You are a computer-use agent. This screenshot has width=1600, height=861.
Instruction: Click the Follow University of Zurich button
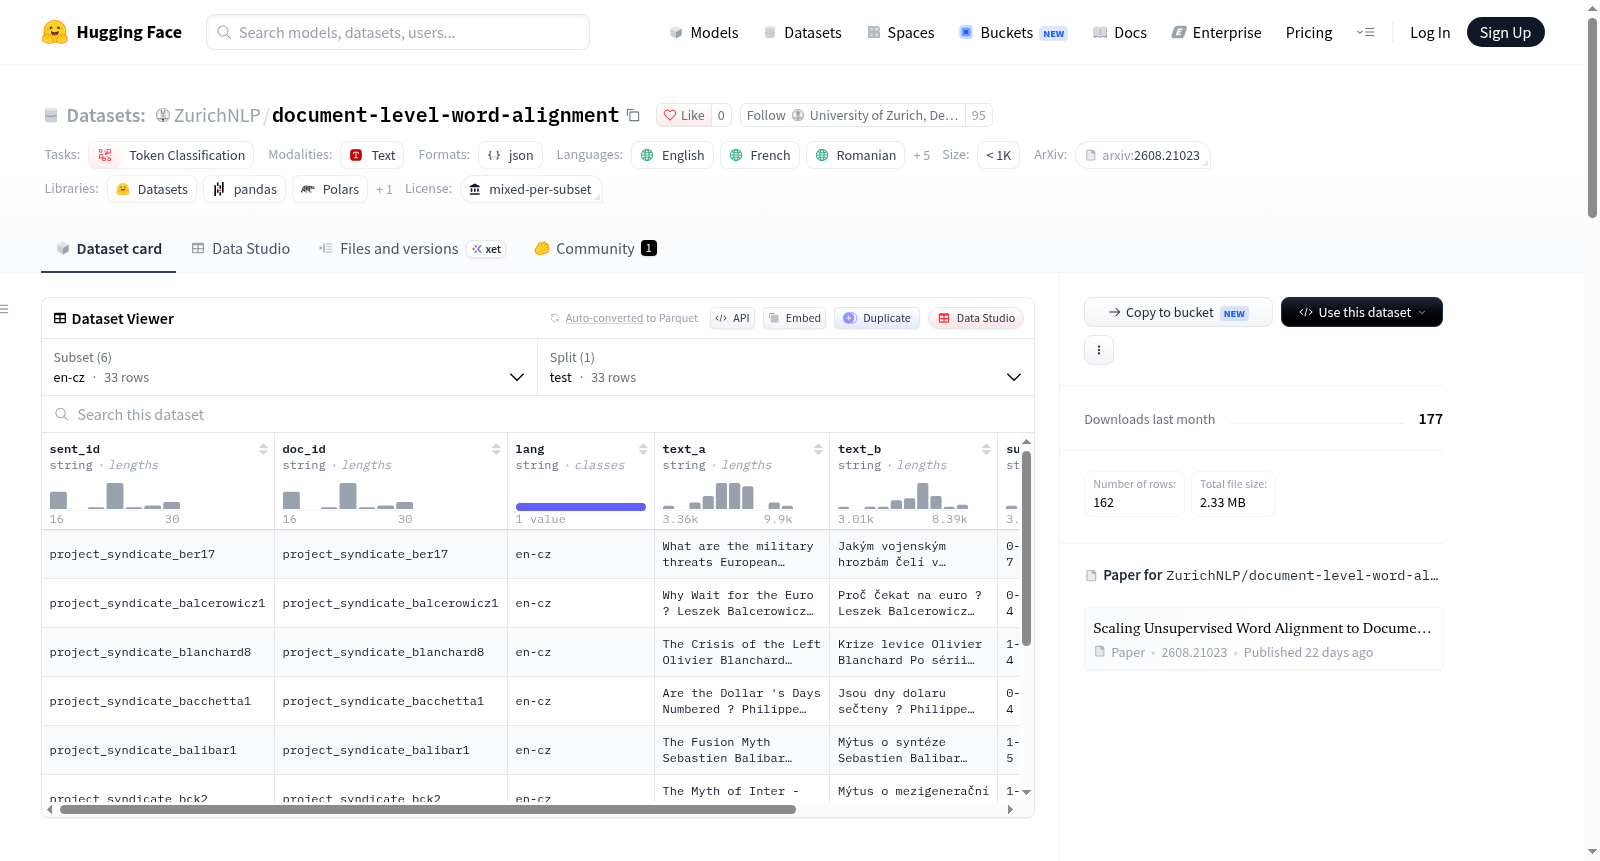(x=853, y=115)
